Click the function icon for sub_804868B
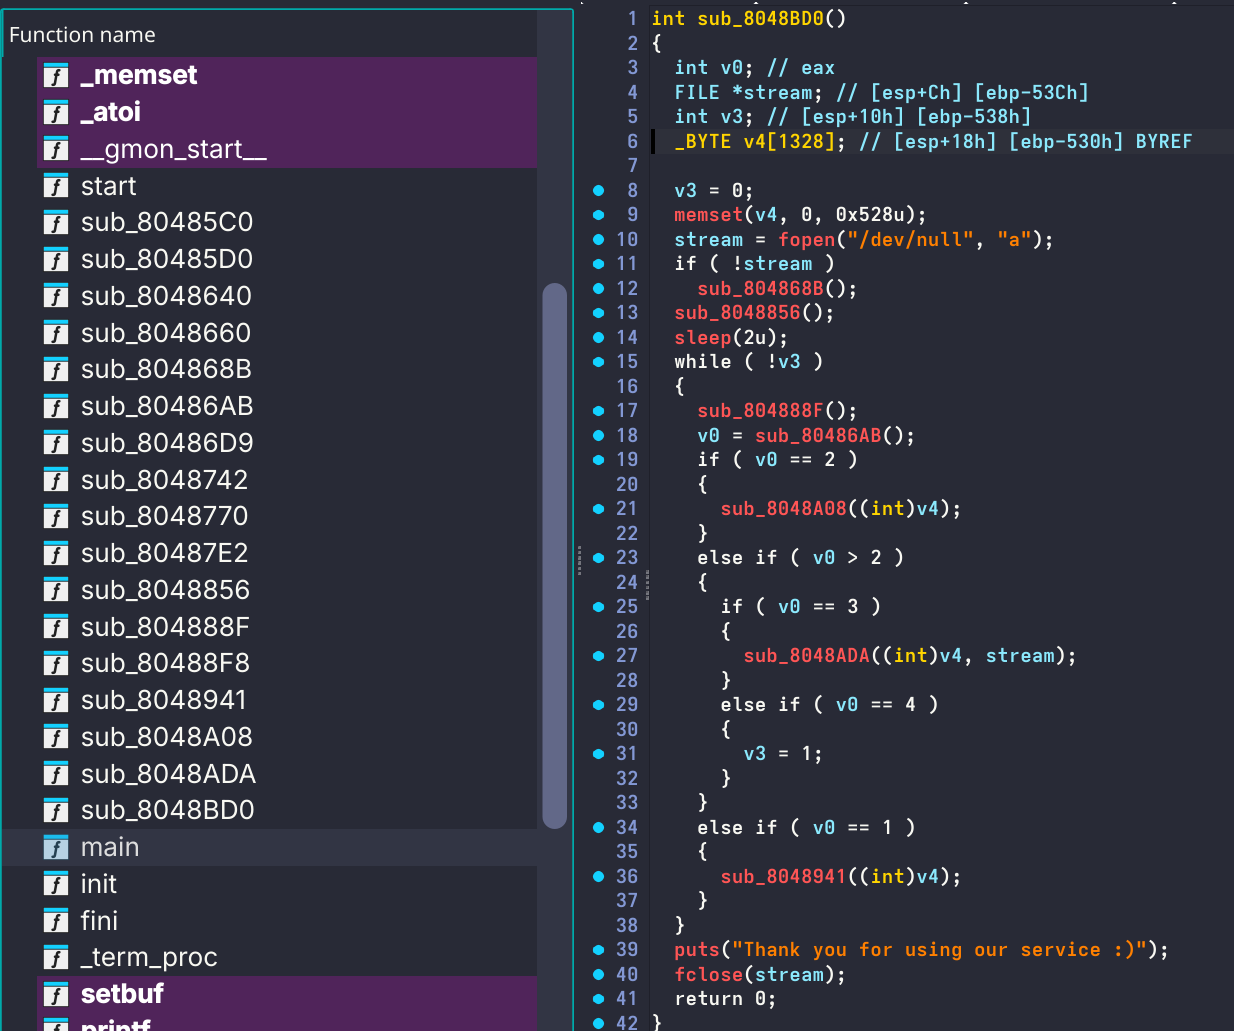This screenshot has width=1234, height=1031. (56, 369)
